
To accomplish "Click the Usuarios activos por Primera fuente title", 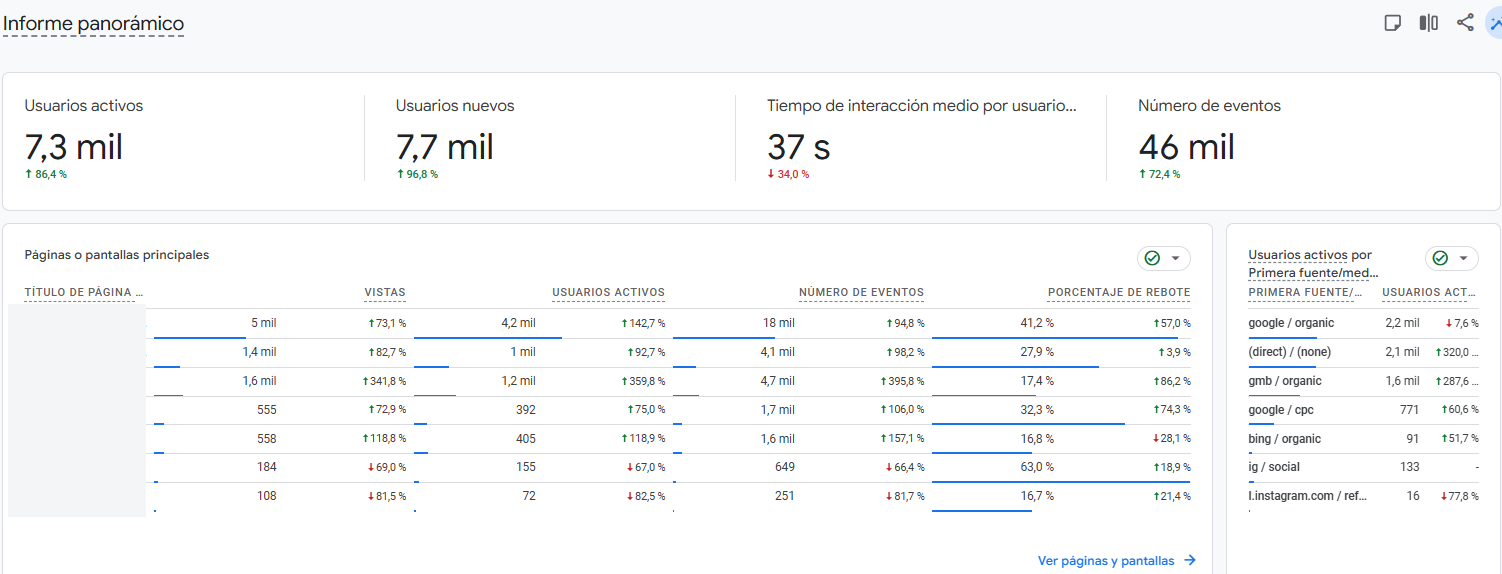I will [1313, 264].
